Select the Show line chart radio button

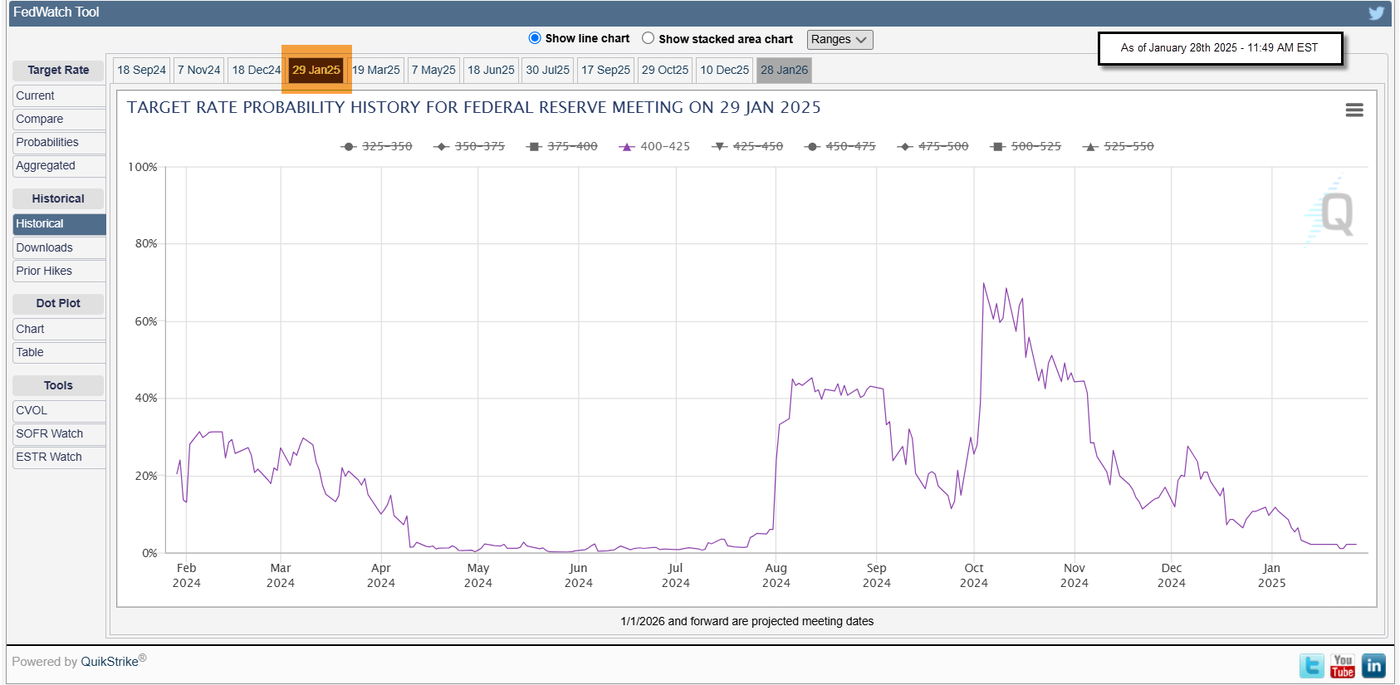535,39
